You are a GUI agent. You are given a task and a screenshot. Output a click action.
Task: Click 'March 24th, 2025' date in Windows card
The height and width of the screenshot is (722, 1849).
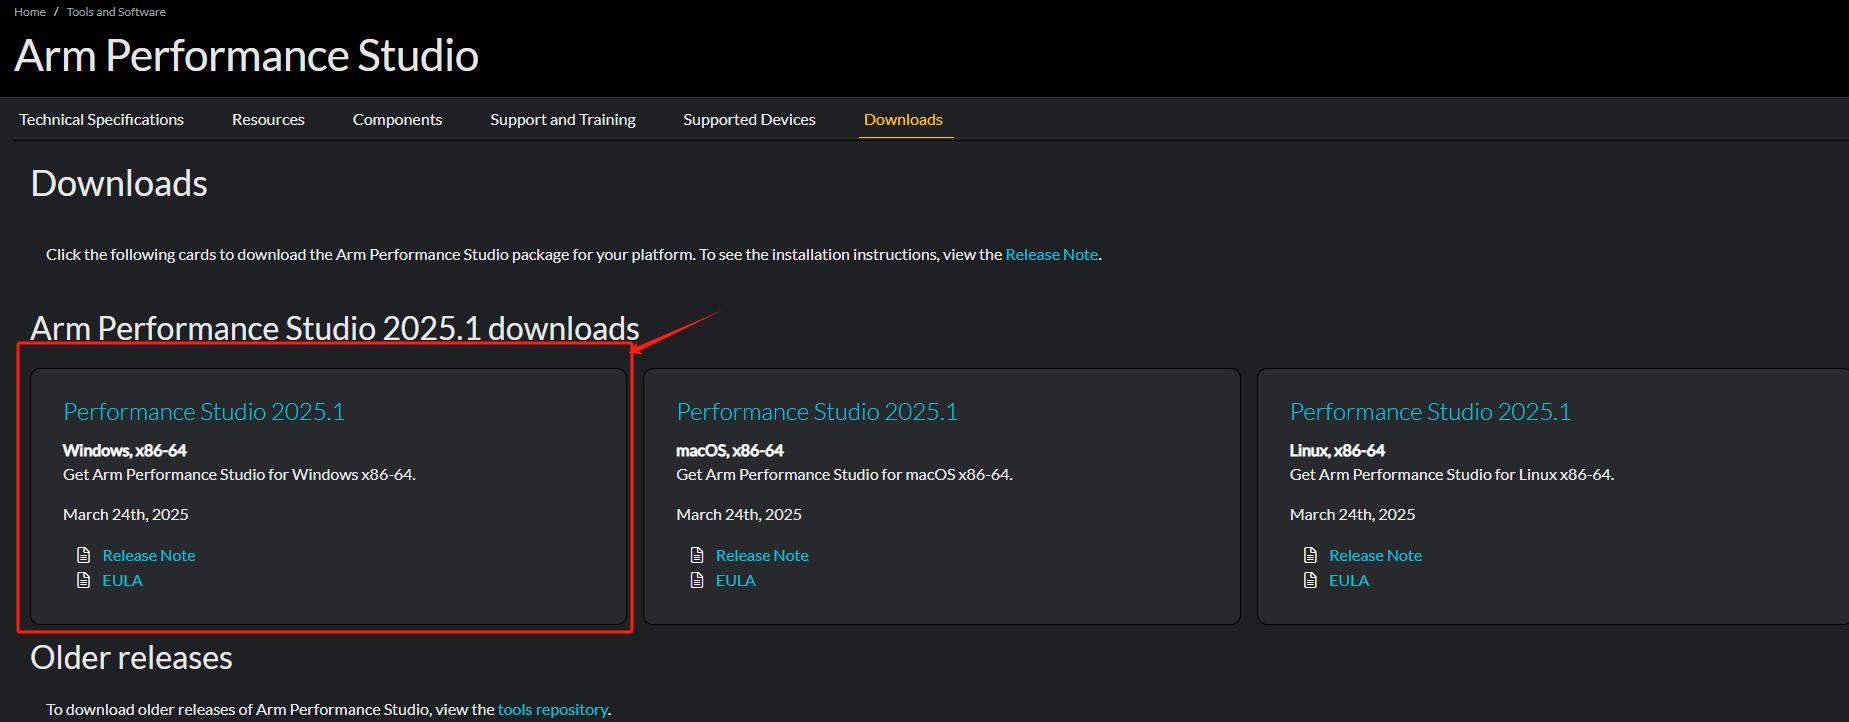[126, 514]
